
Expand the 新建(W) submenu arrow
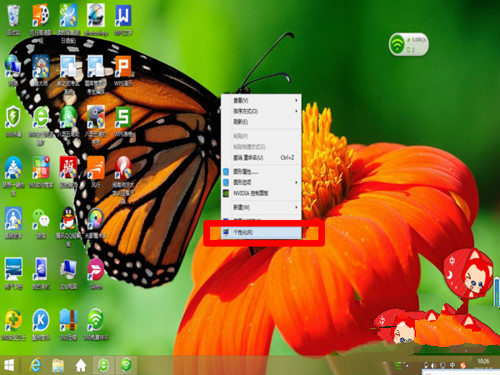296,207
